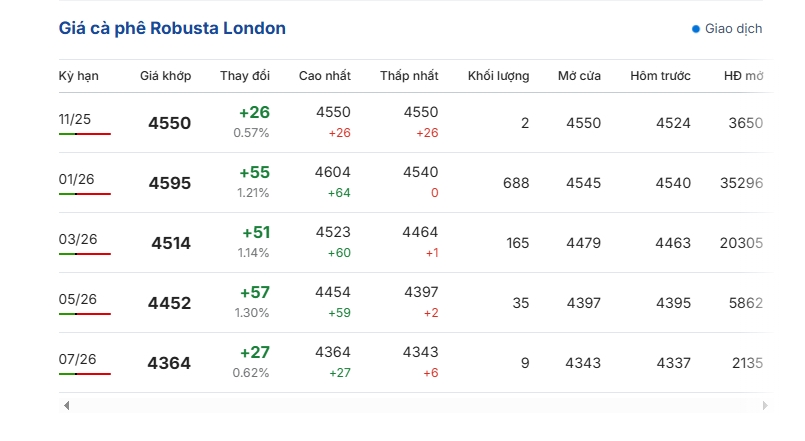Select the Kỳ hạn column header

click(79, 76)
